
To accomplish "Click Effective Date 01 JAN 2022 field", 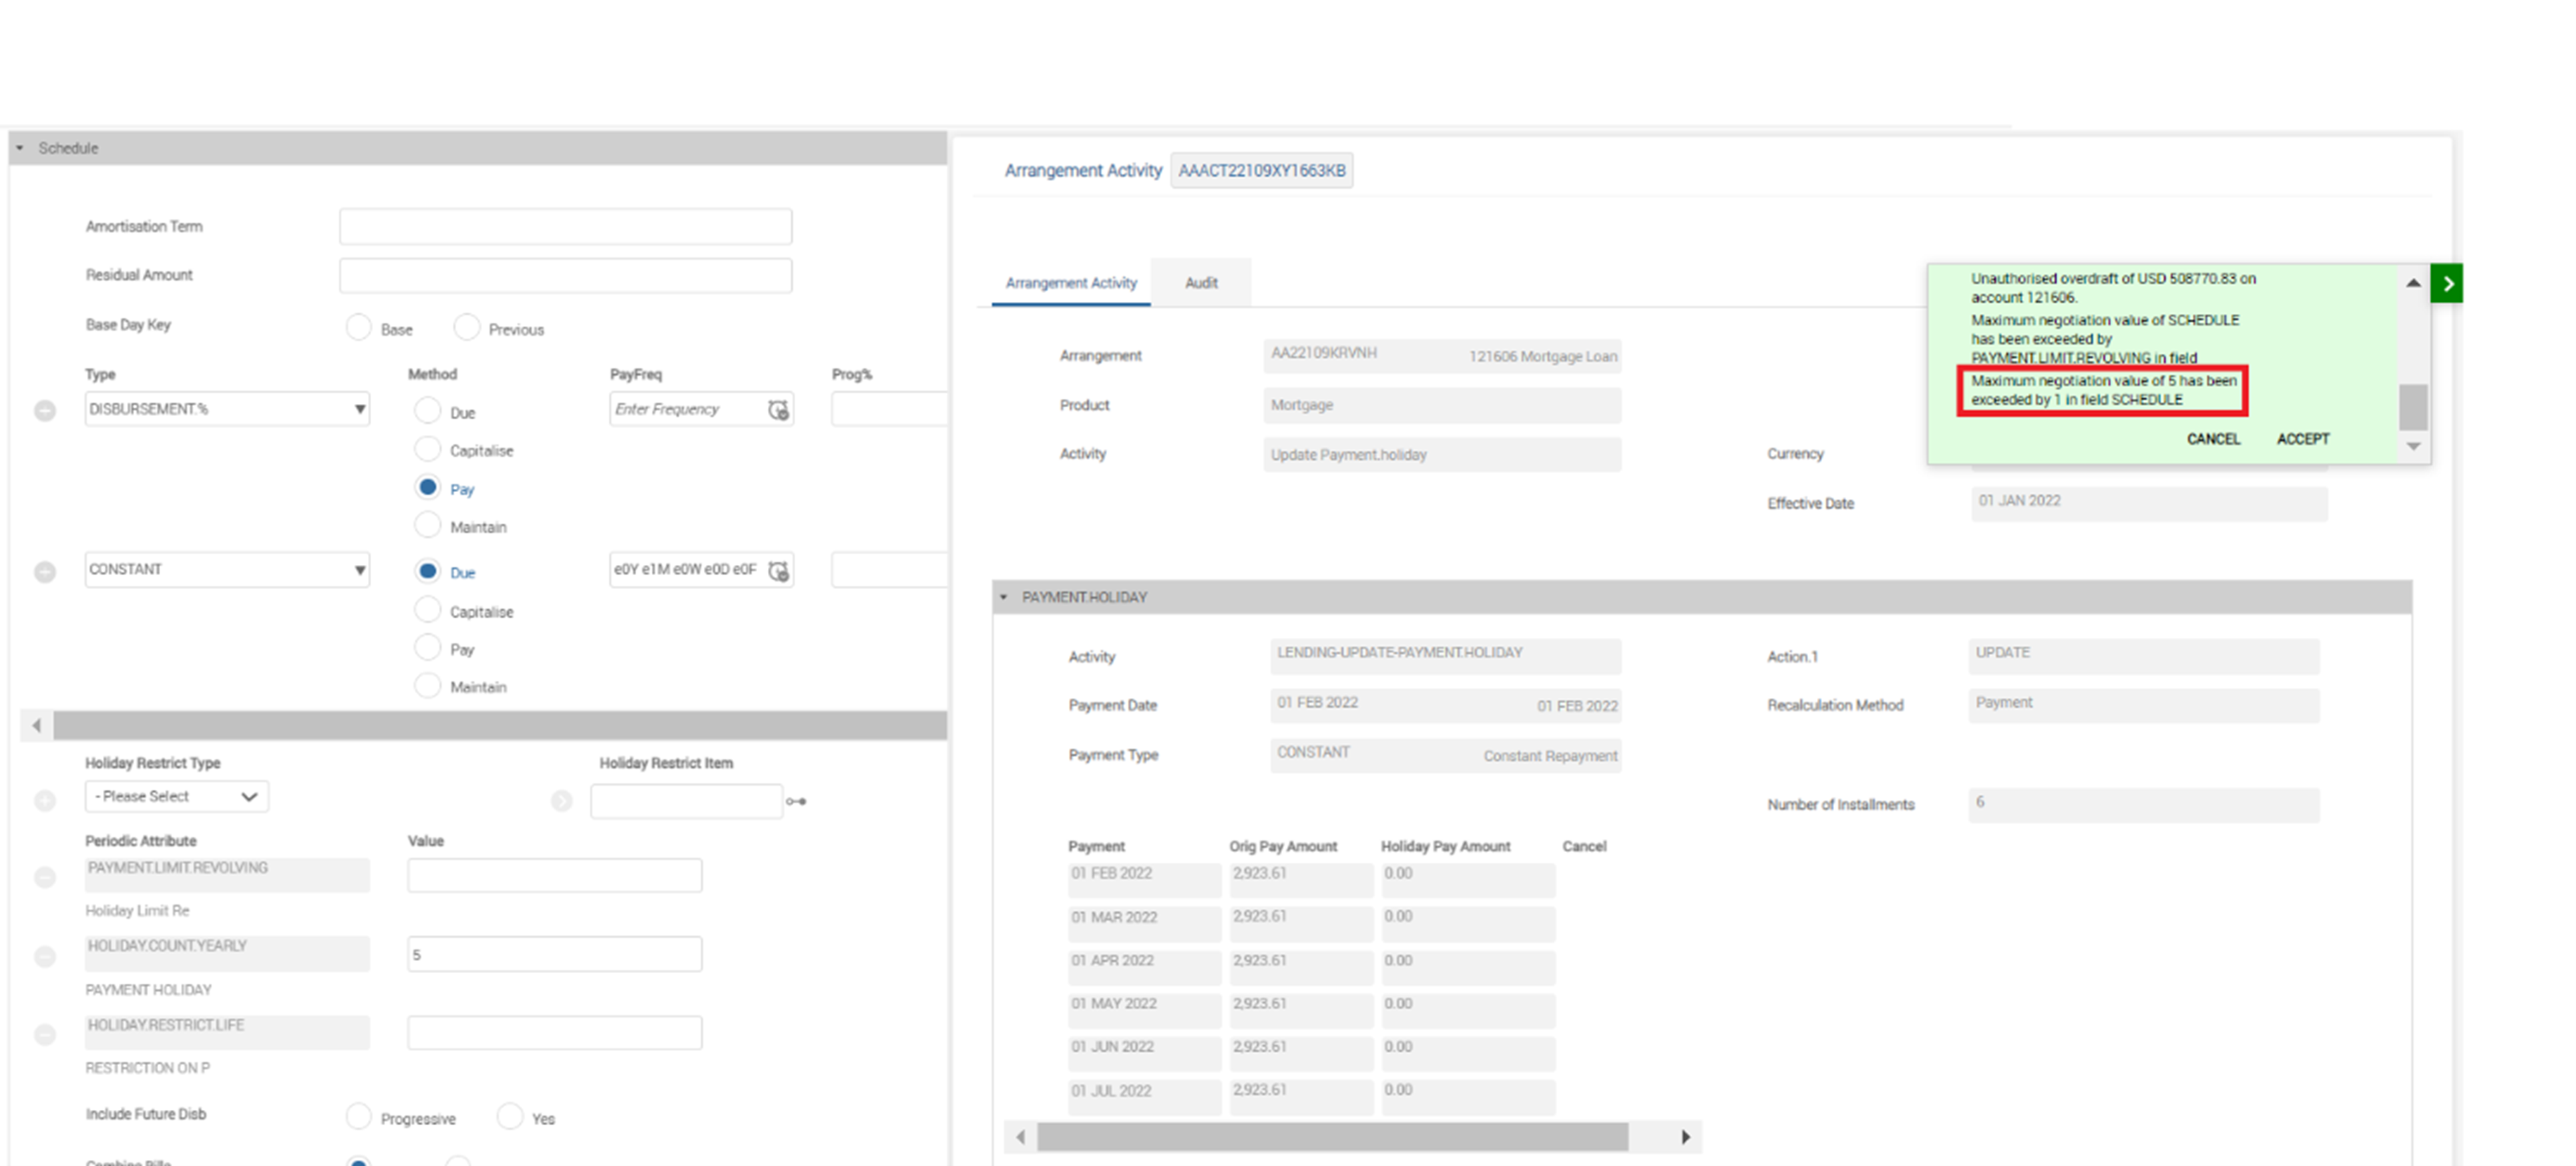I will coord(2149,503).
